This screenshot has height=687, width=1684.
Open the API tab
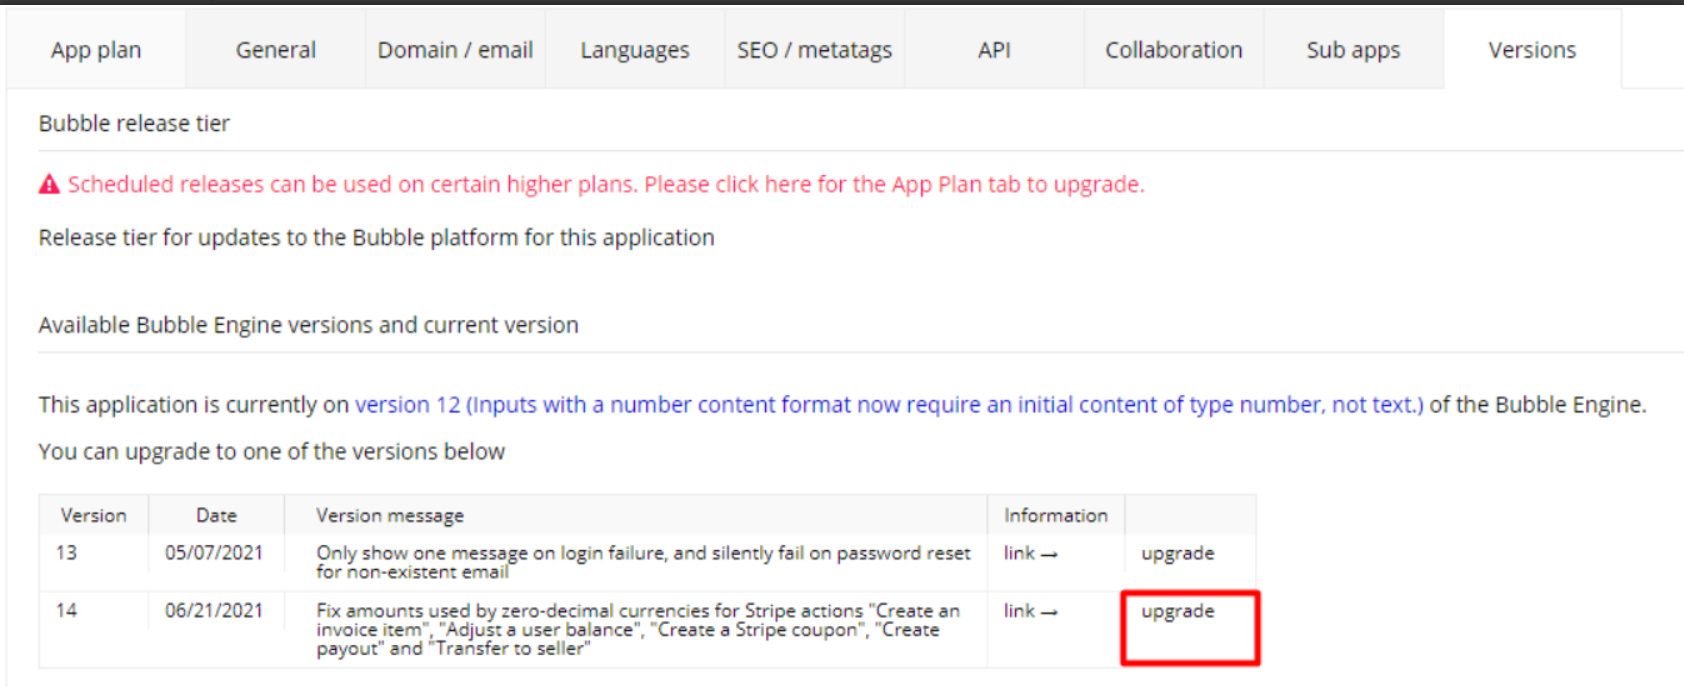[x=994, y=50]
